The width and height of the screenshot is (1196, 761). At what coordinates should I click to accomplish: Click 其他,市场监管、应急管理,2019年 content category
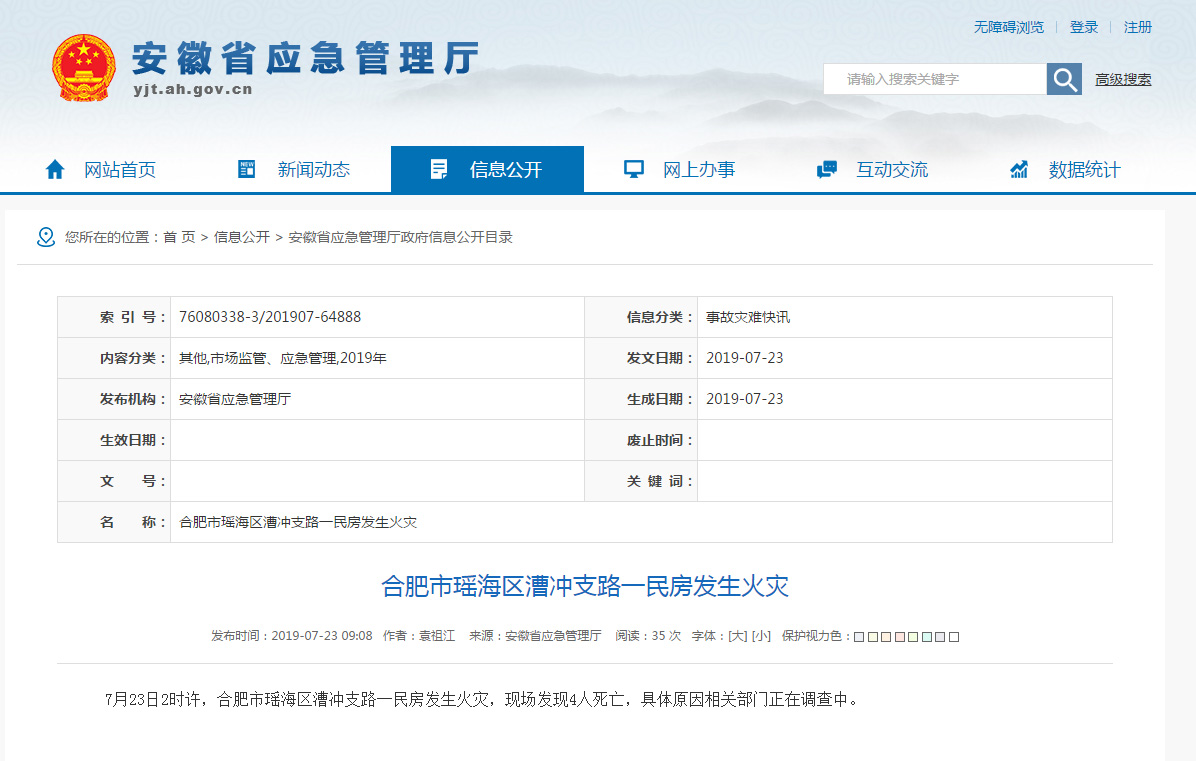(x=282, y=358)
